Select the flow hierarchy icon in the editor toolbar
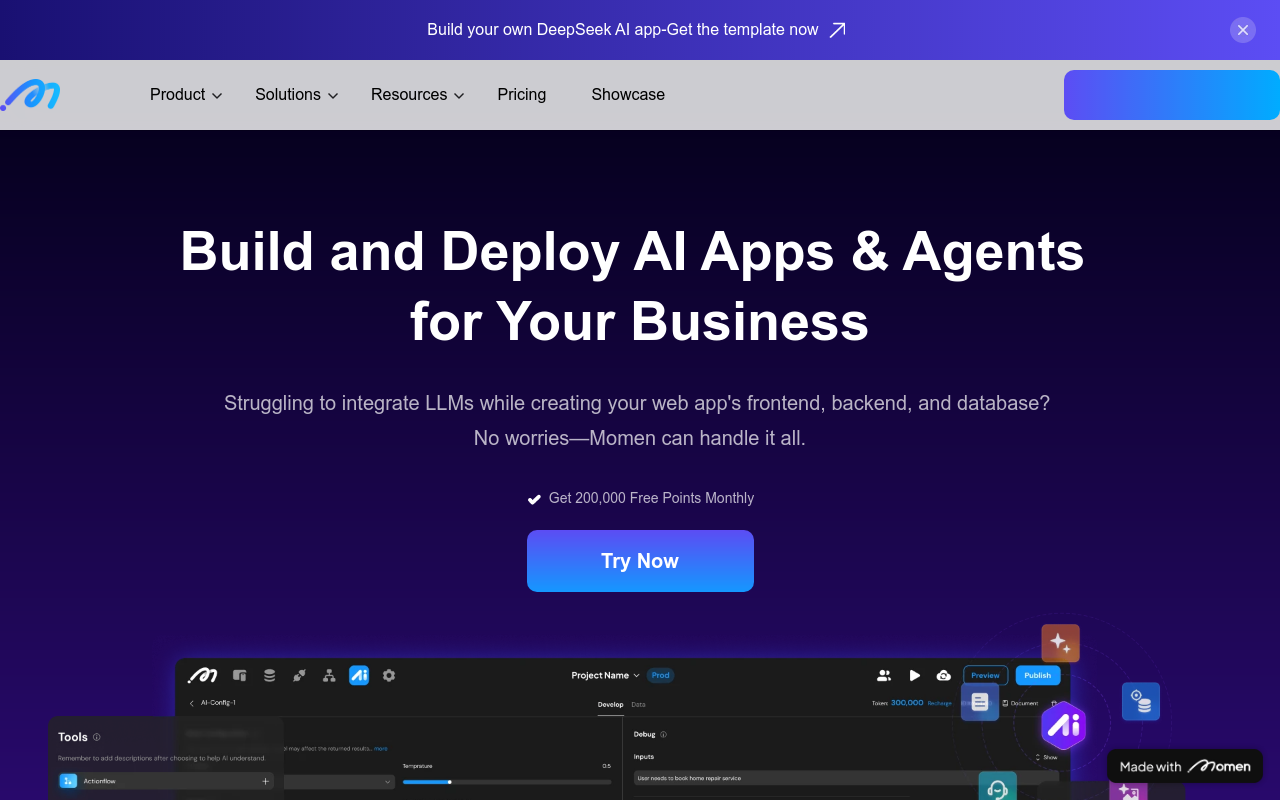Screen dimensions: 1280x800 pyautogui.click(x=329, y=675)
